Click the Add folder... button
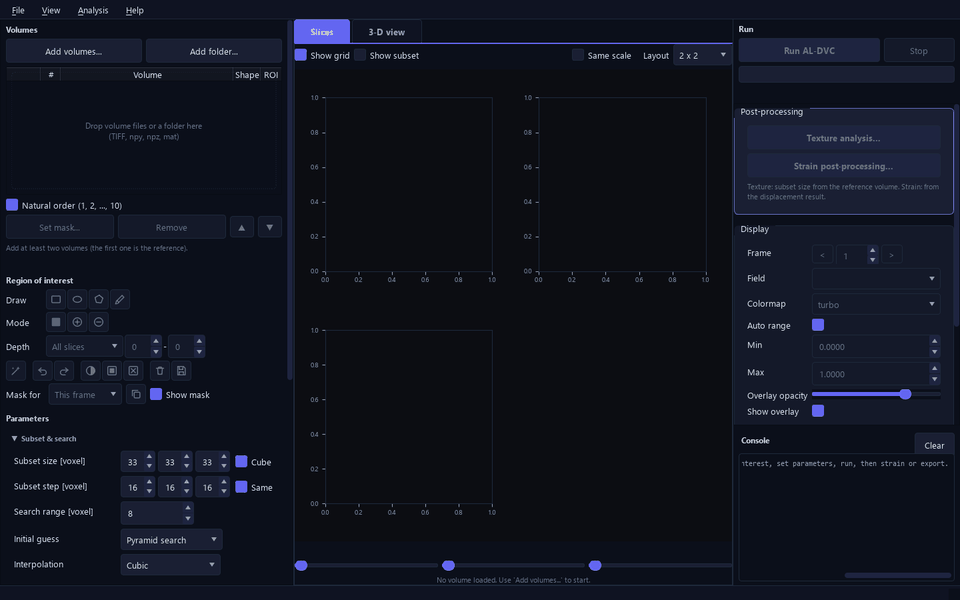The width and height of the screenshot is (960, 600). click(214, 51)
